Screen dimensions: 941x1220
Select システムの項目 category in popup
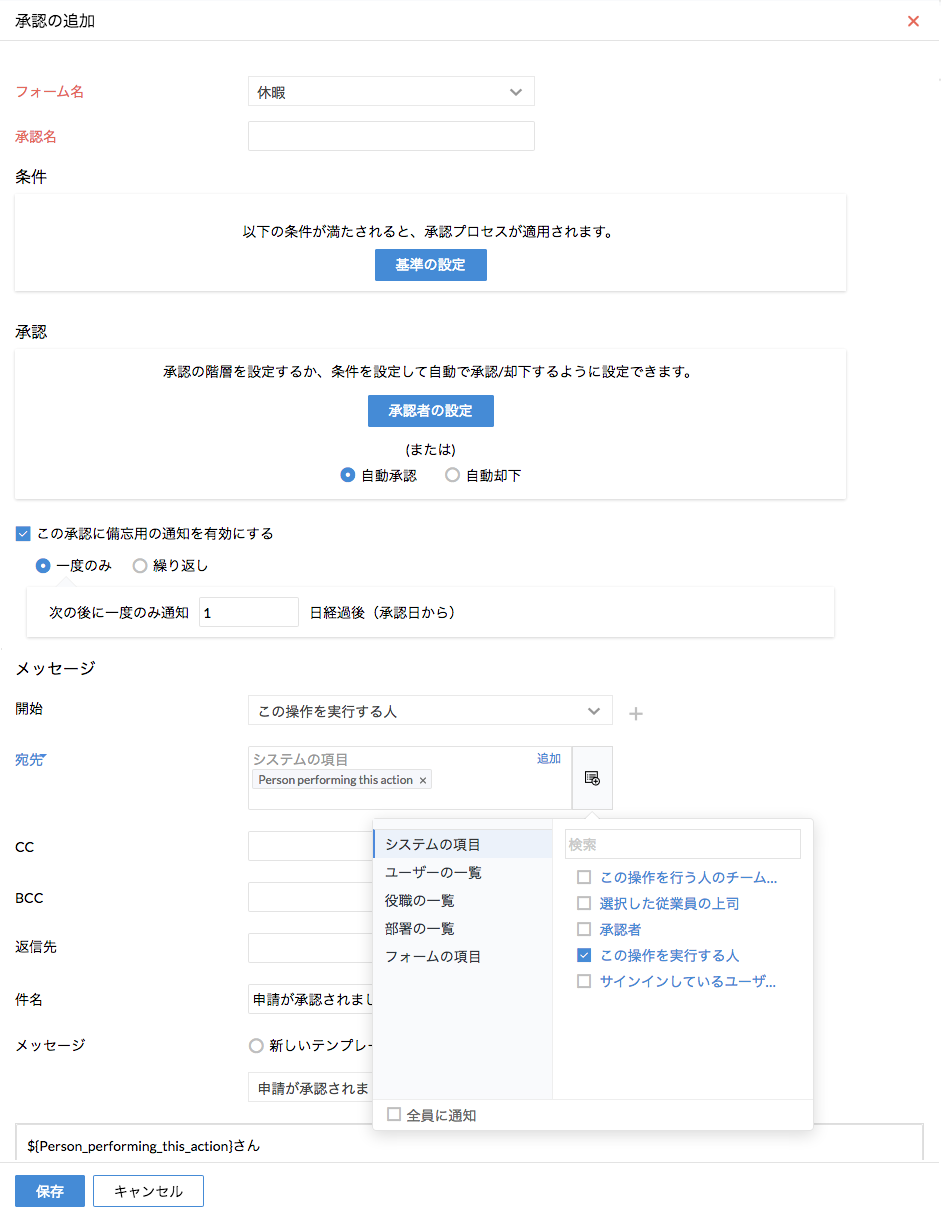[463, 845]
